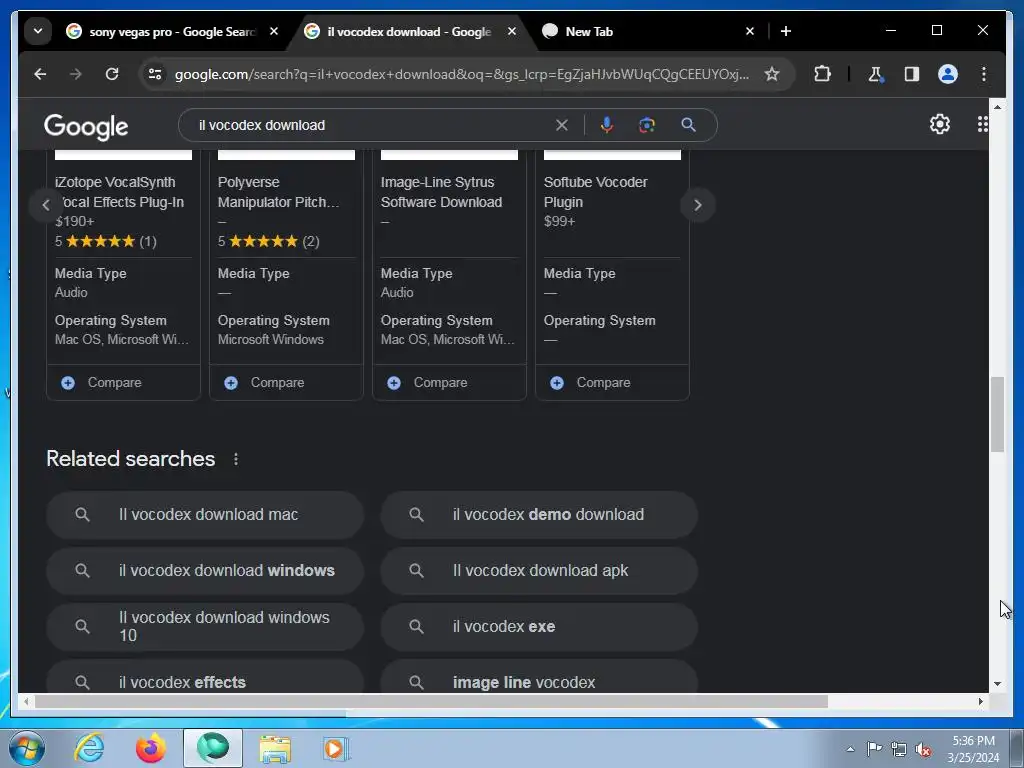Search il vocodex demo download
The width and height of the screenshot is (1024, 768).
(539, 515)
